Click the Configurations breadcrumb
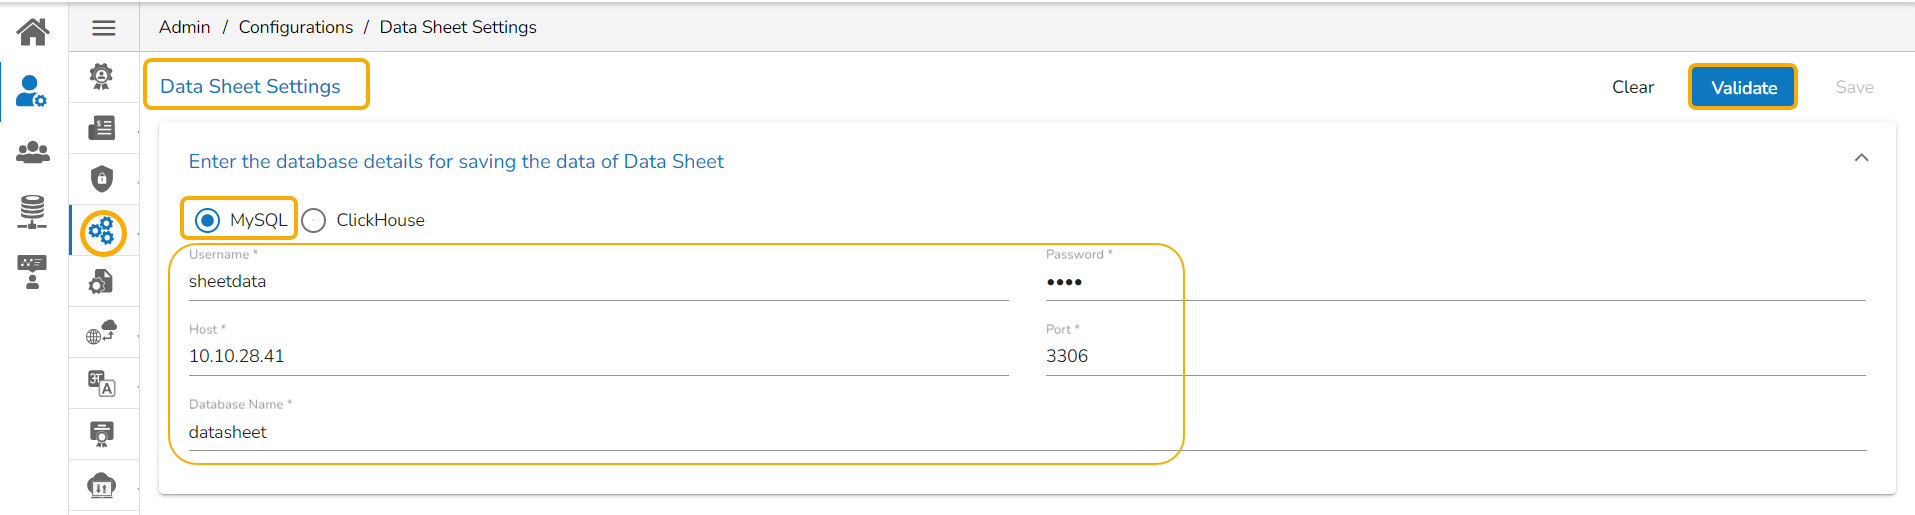1915x515 pixels. [x=295, y=27]
